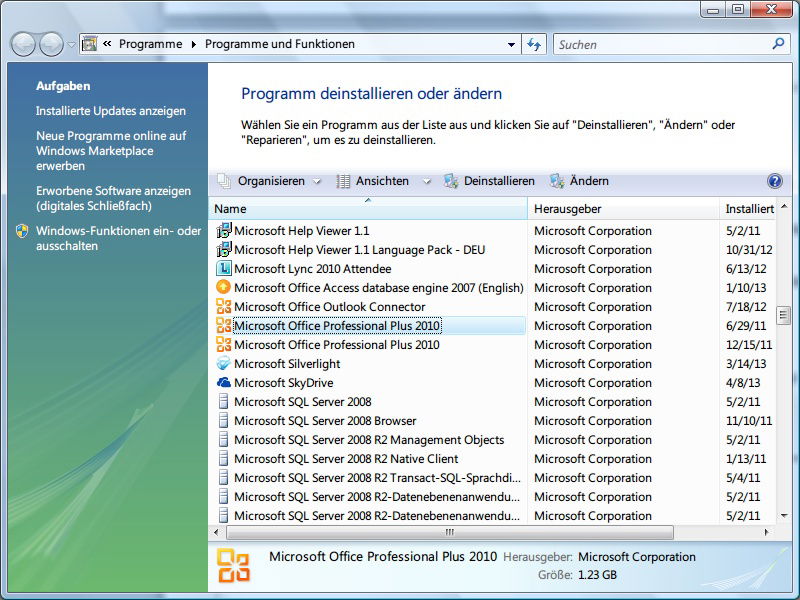Expand the Programme breadcrumb arrow

[193, 44]
